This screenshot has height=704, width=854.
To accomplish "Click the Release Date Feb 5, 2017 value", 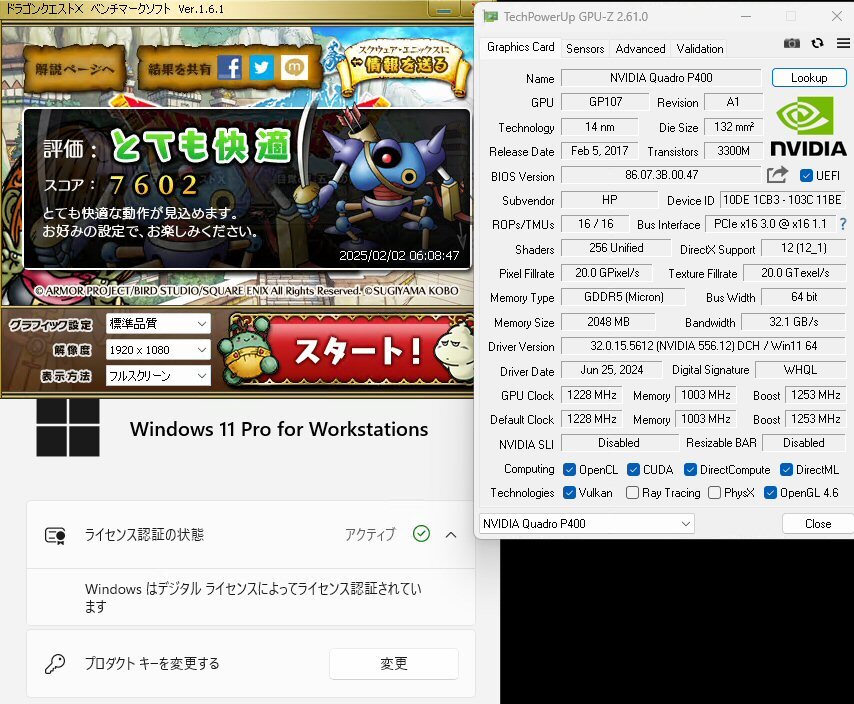I will 599,151.
